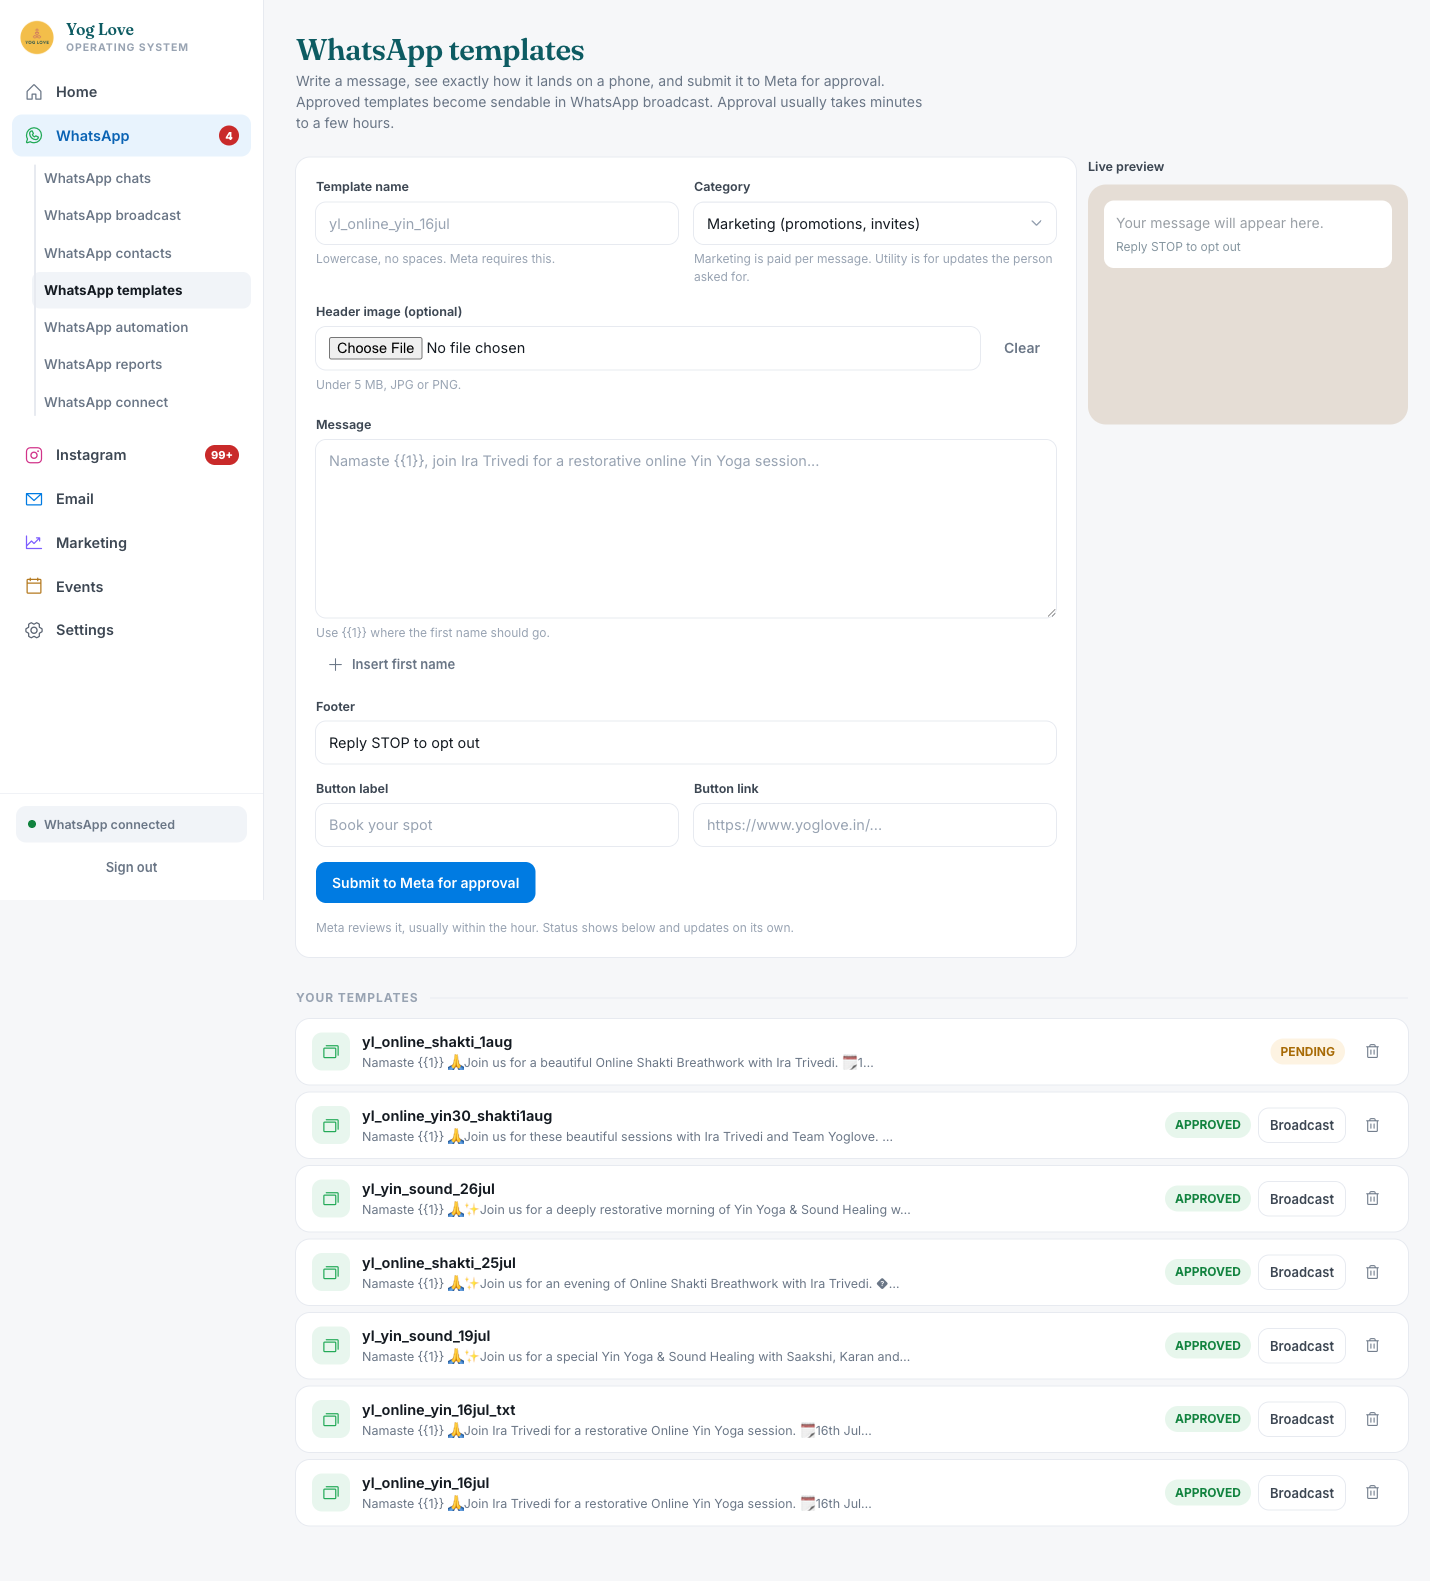The width and height of the screenshot is (1430, 1581).
Task: Delete the yl_online_yin_16jul template
Action: point(1372,1492)
